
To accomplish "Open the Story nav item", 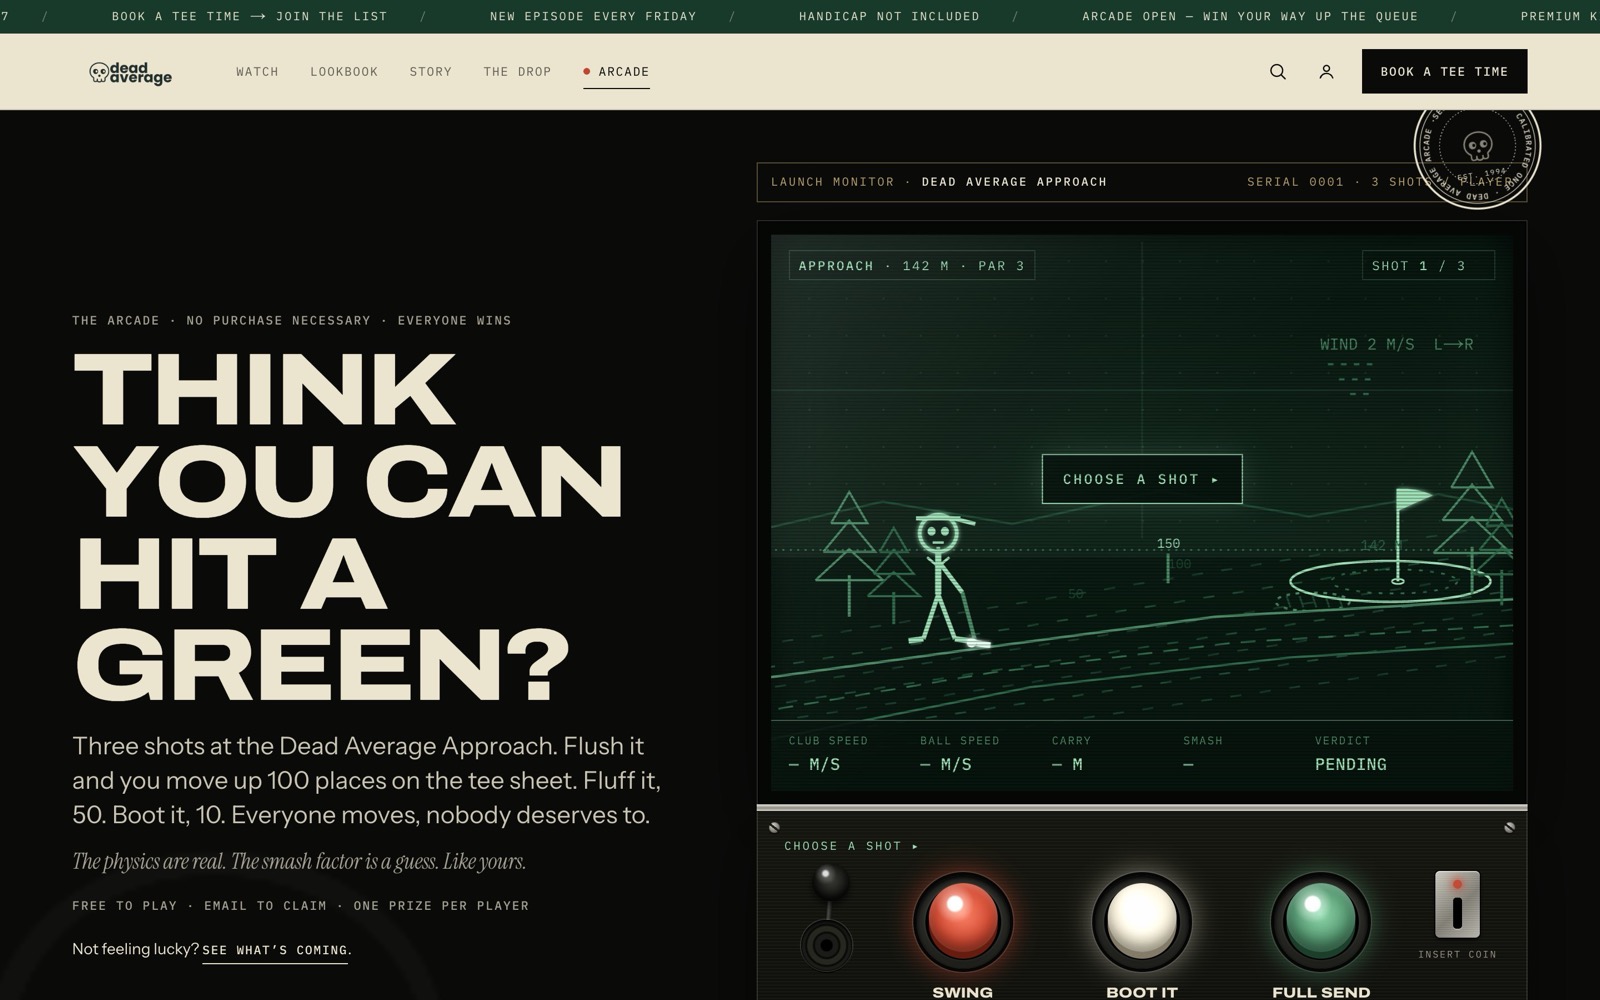I will tap(431, 72).
